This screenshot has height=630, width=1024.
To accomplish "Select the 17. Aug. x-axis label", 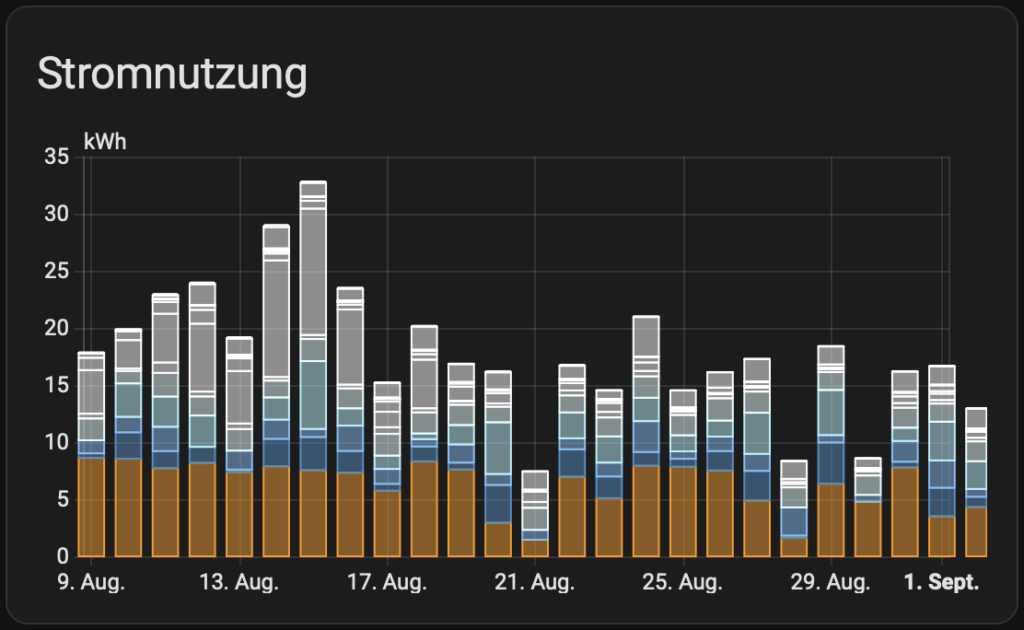I will [387, 583].
